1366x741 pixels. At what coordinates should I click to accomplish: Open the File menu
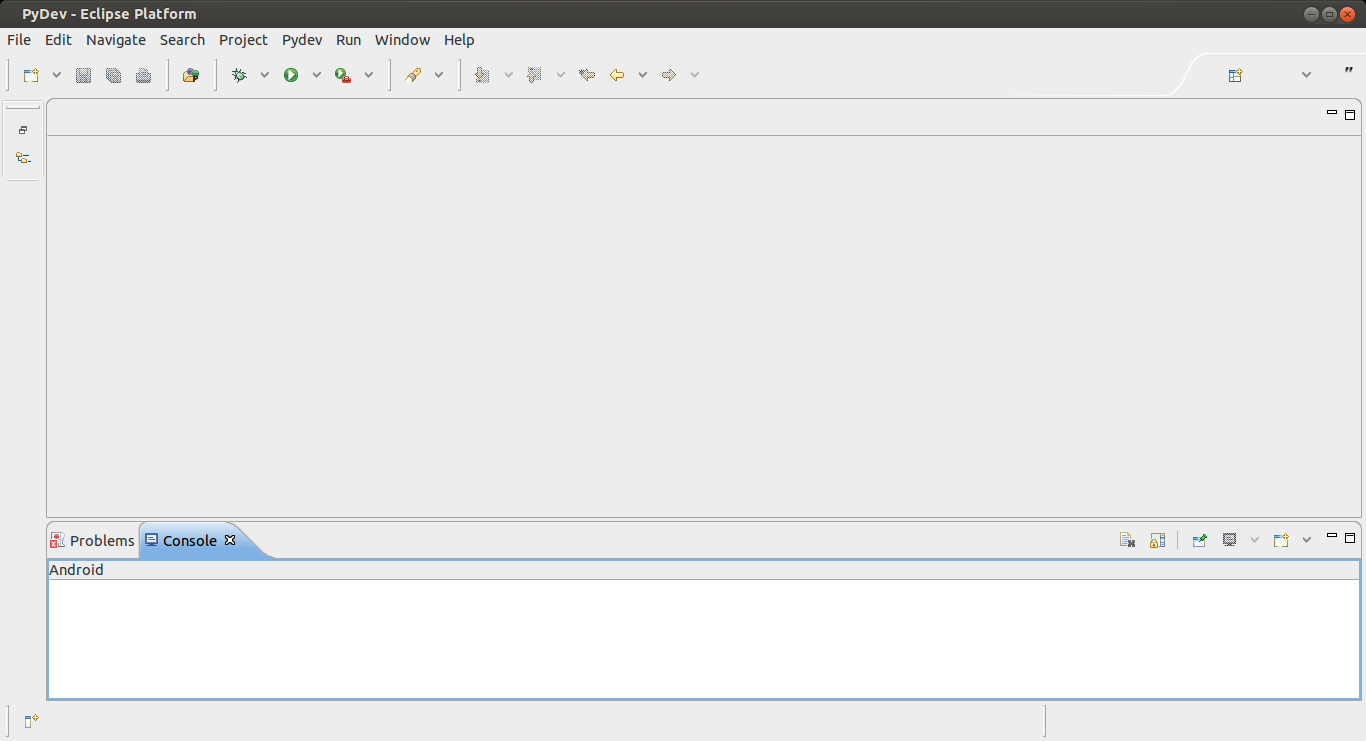19,40
